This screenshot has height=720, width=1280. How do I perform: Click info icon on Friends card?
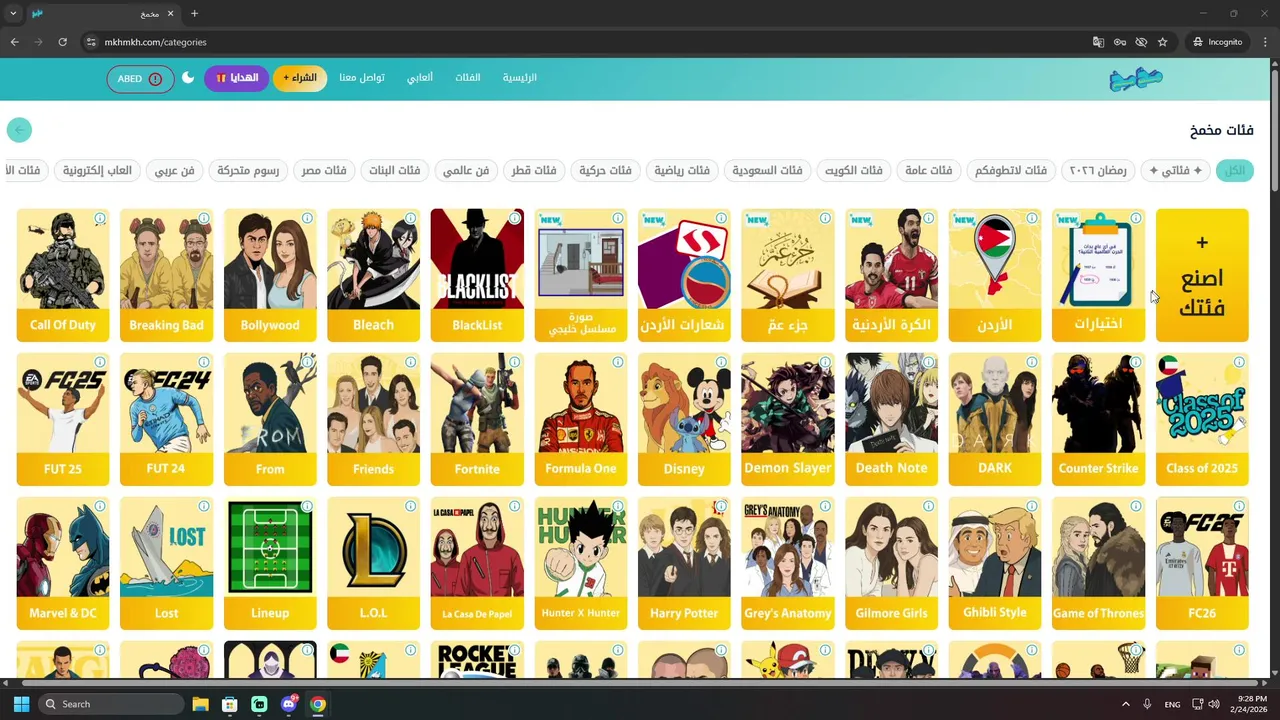(411, 362)
